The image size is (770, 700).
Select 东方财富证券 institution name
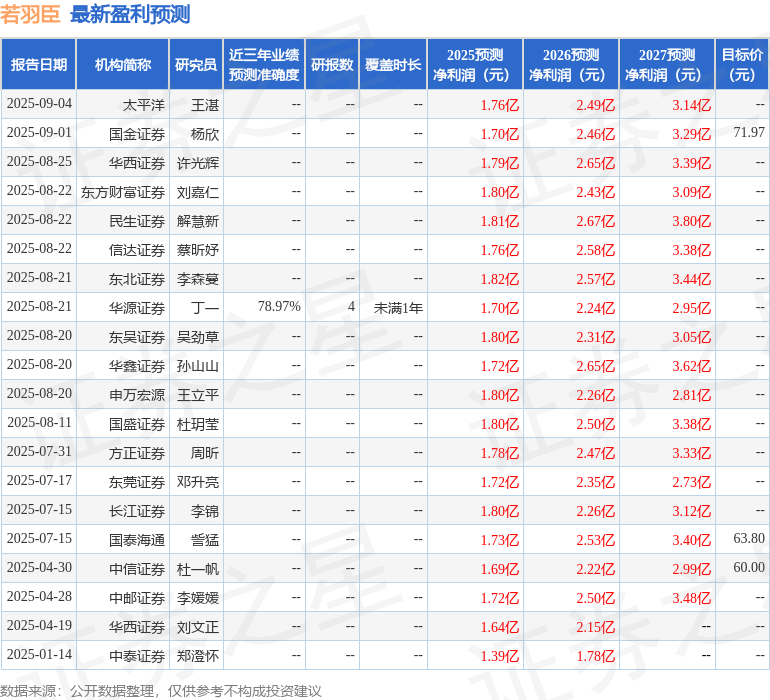[123, 192]
